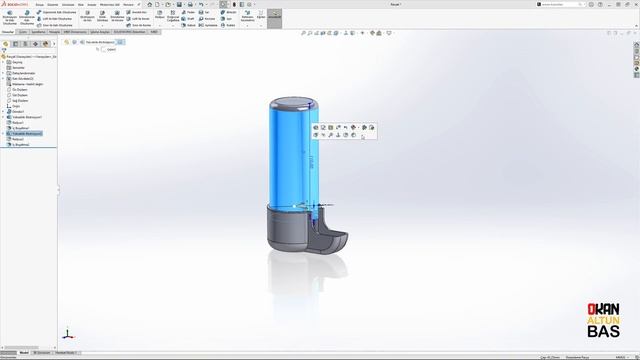640x360 pixels.
Task: Open Reference Geometry dropdown arrow
Action: (247, 26)
